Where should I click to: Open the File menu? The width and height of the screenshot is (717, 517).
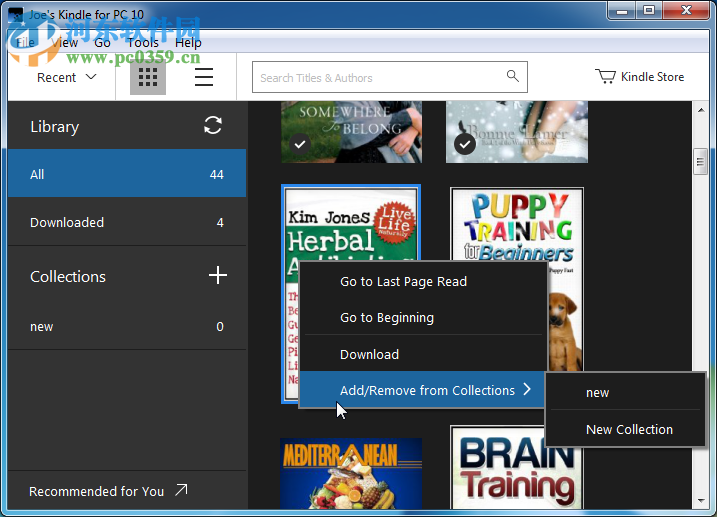pos(25,43)
